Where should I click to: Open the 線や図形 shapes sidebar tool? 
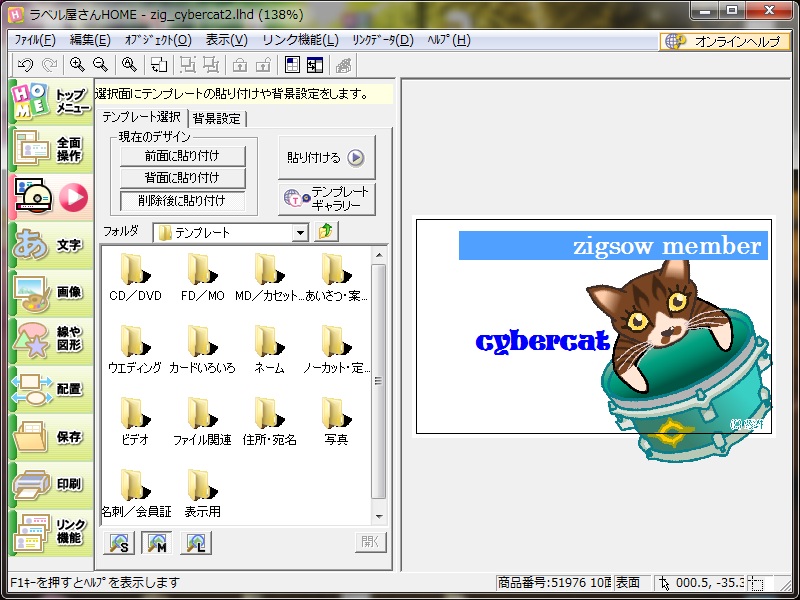point(51,340)
